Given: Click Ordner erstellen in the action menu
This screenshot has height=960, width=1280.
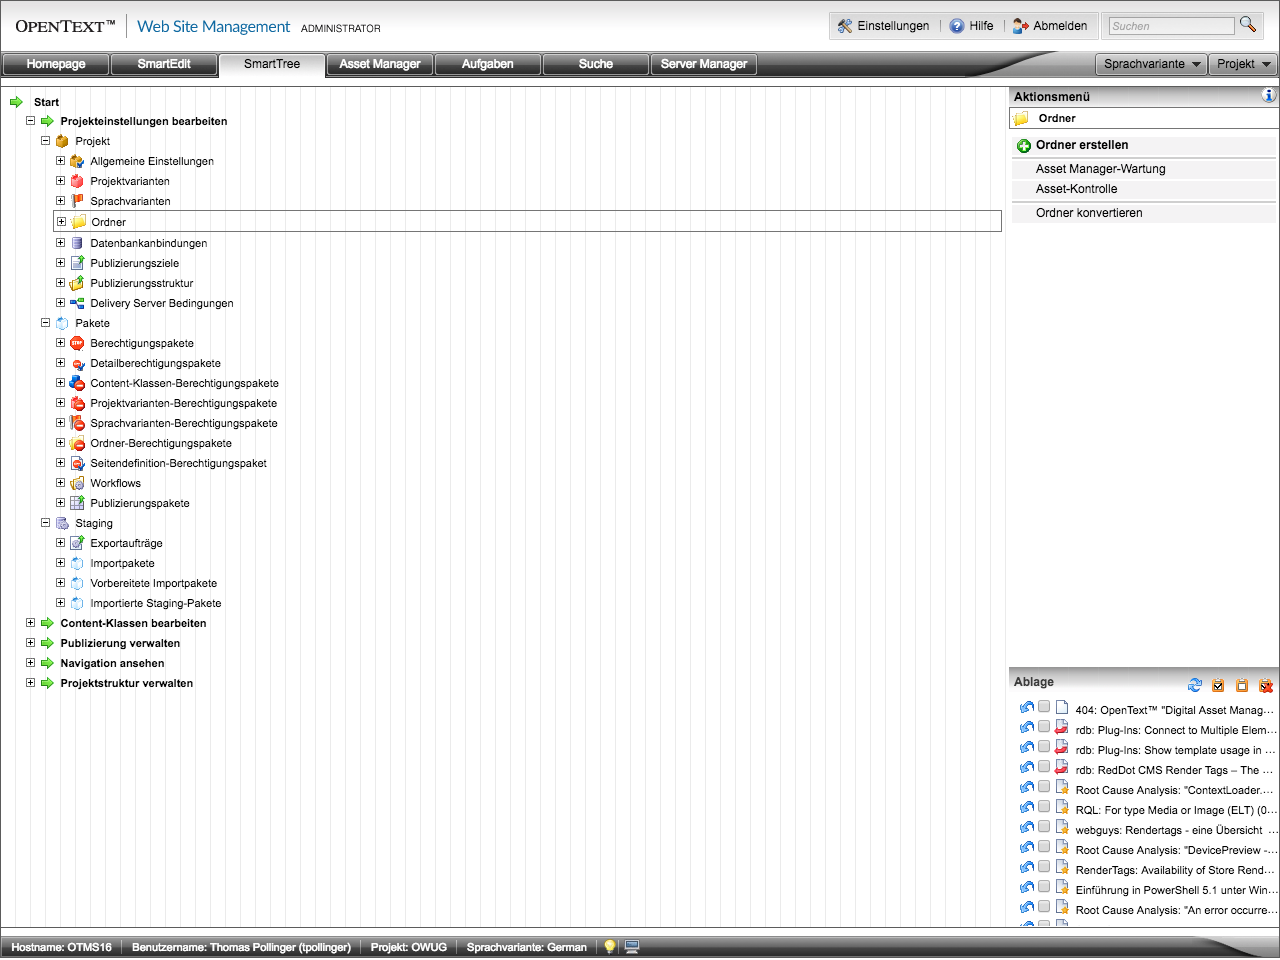Looking at the screenshot, I should click(x=1082, y=145).
